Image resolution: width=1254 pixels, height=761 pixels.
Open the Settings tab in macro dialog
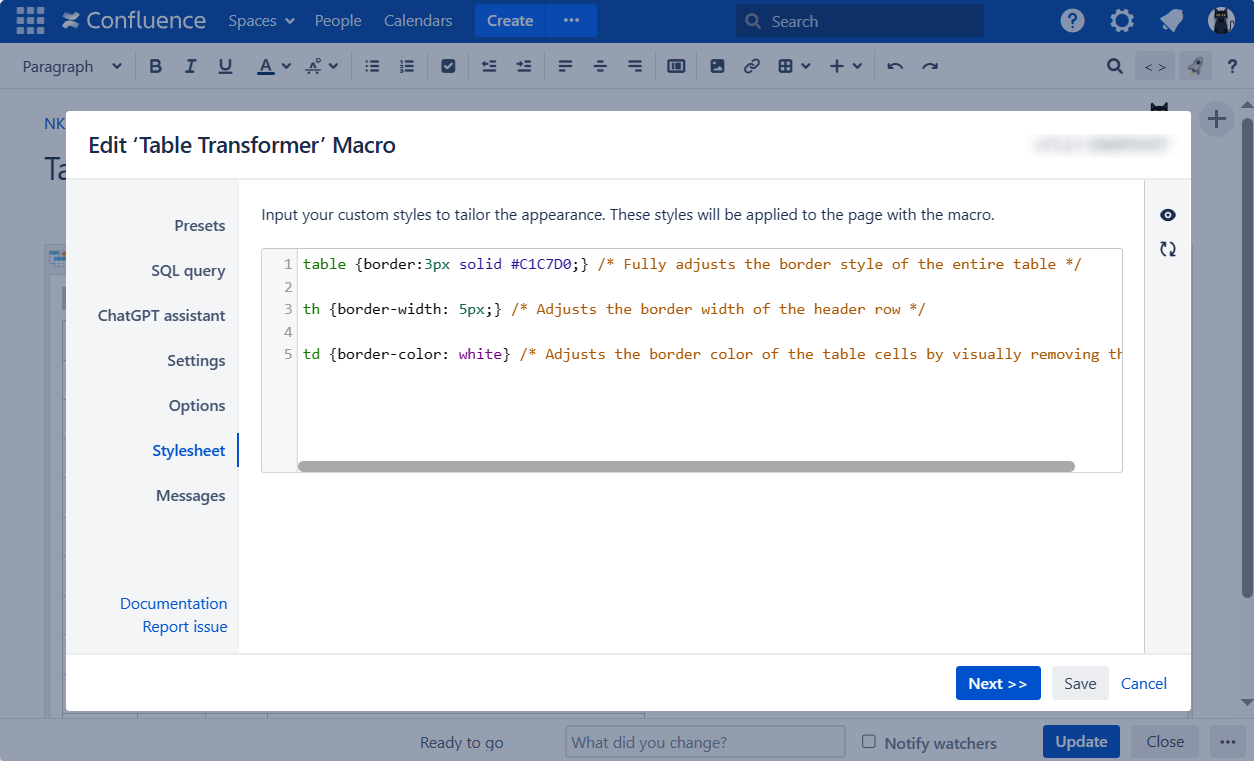tap(196, 361)
